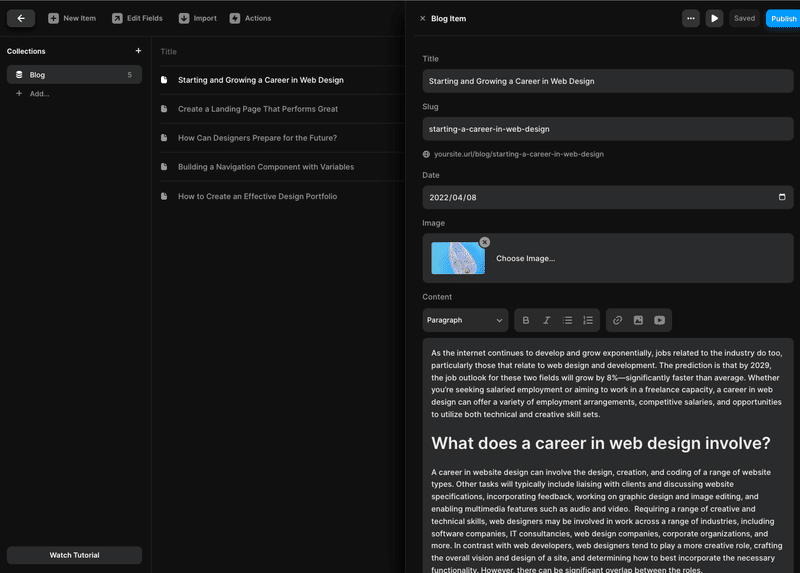The image size is (800, 573).
Task: Click into the Title input field
Action: 608,81
